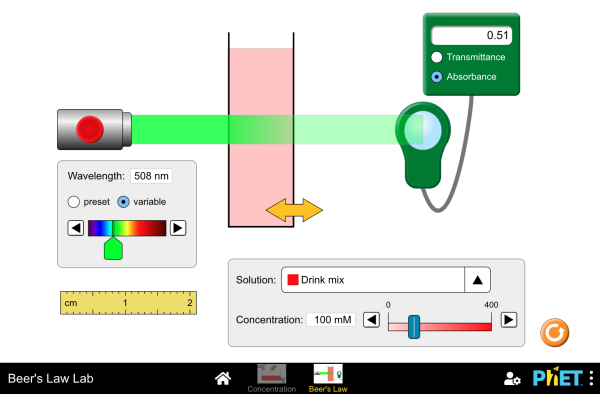Select the Transmittance radio button
The height and width of the screenshot is (394, 600).
coord(437,57)
